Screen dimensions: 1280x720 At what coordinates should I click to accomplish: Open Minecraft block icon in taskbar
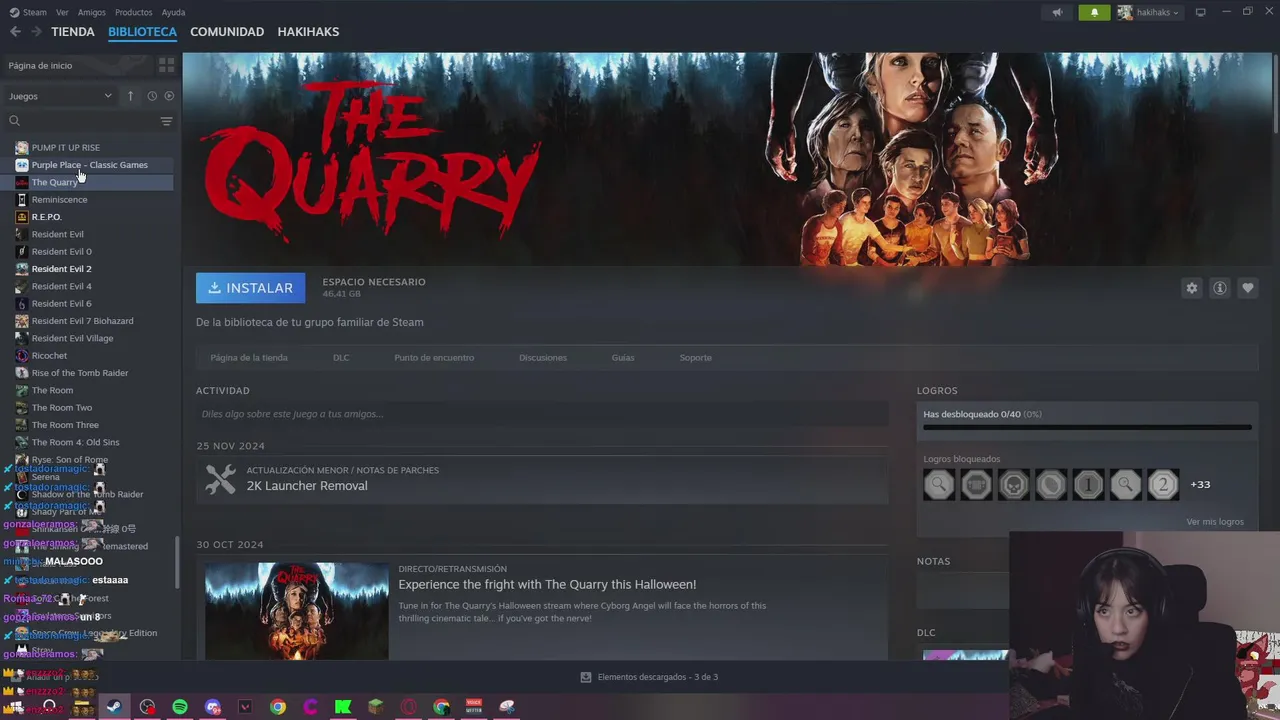375,707
